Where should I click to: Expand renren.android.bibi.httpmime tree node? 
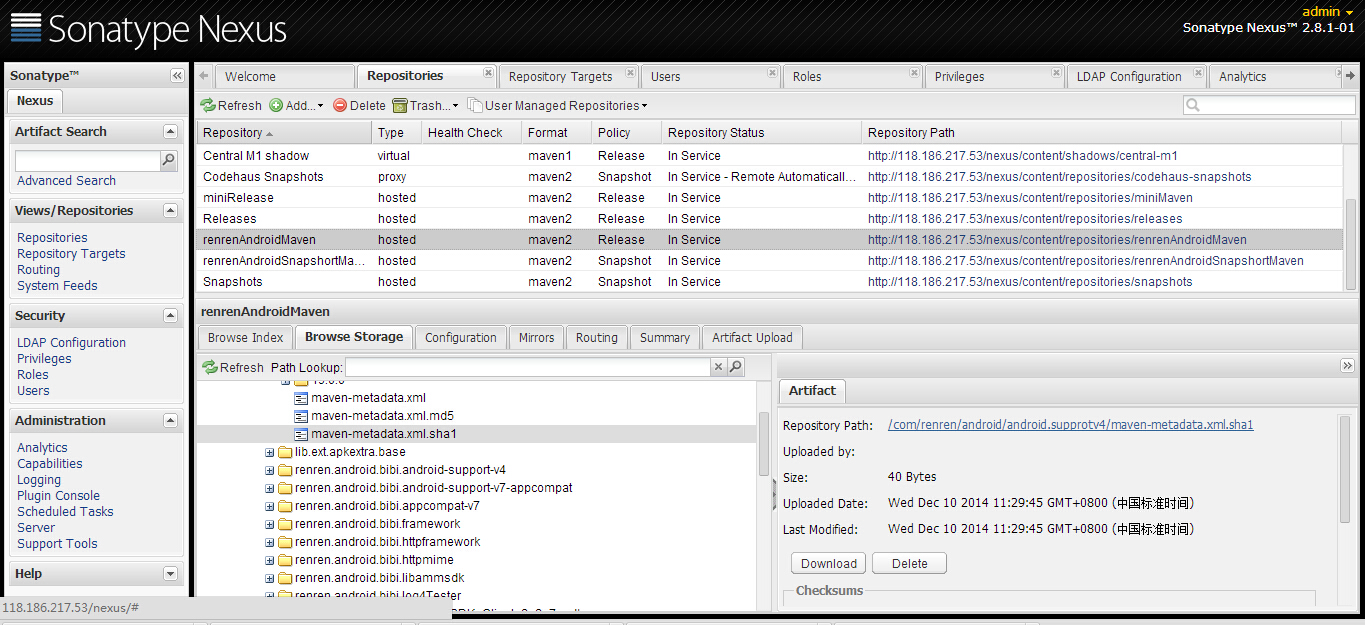pos(269,560)
